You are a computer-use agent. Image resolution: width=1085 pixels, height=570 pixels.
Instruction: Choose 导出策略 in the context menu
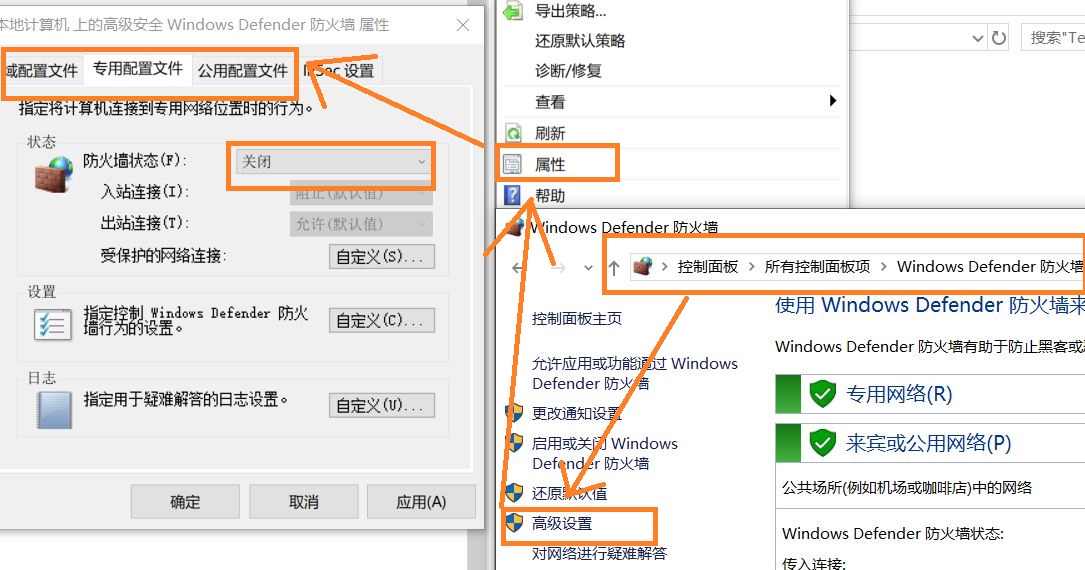pyautogui.click(x=570, y=10)
